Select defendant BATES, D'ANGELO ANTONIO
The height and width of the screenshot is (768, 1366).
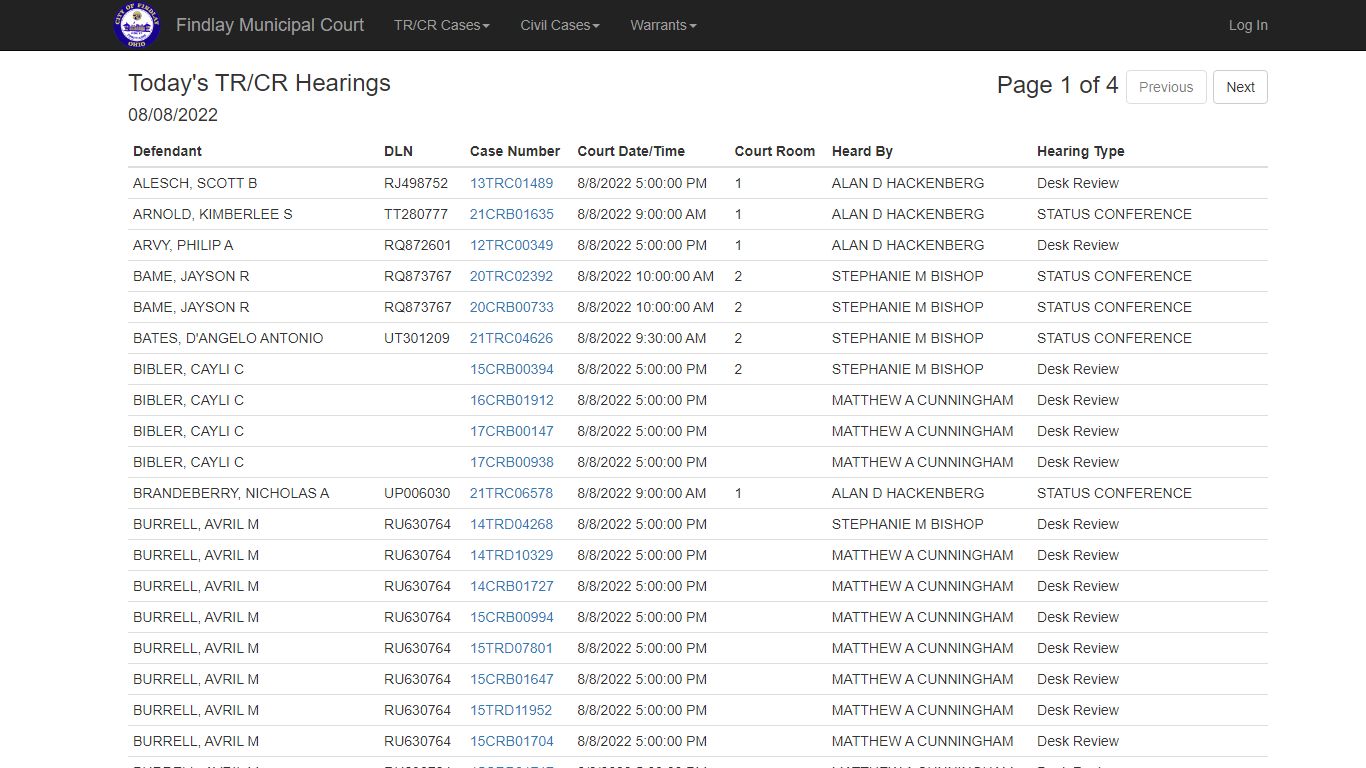tap(228, 338)
